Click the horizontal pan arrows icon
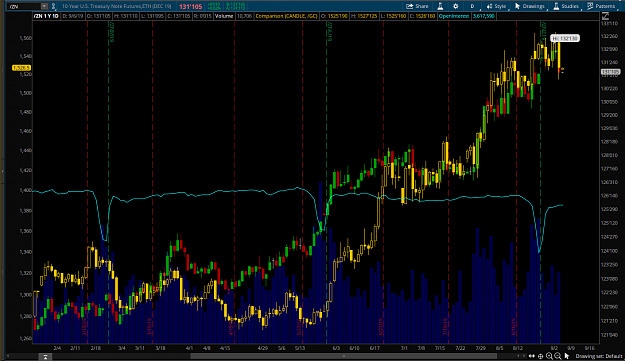The image size is (625, 361). point(532,356)
